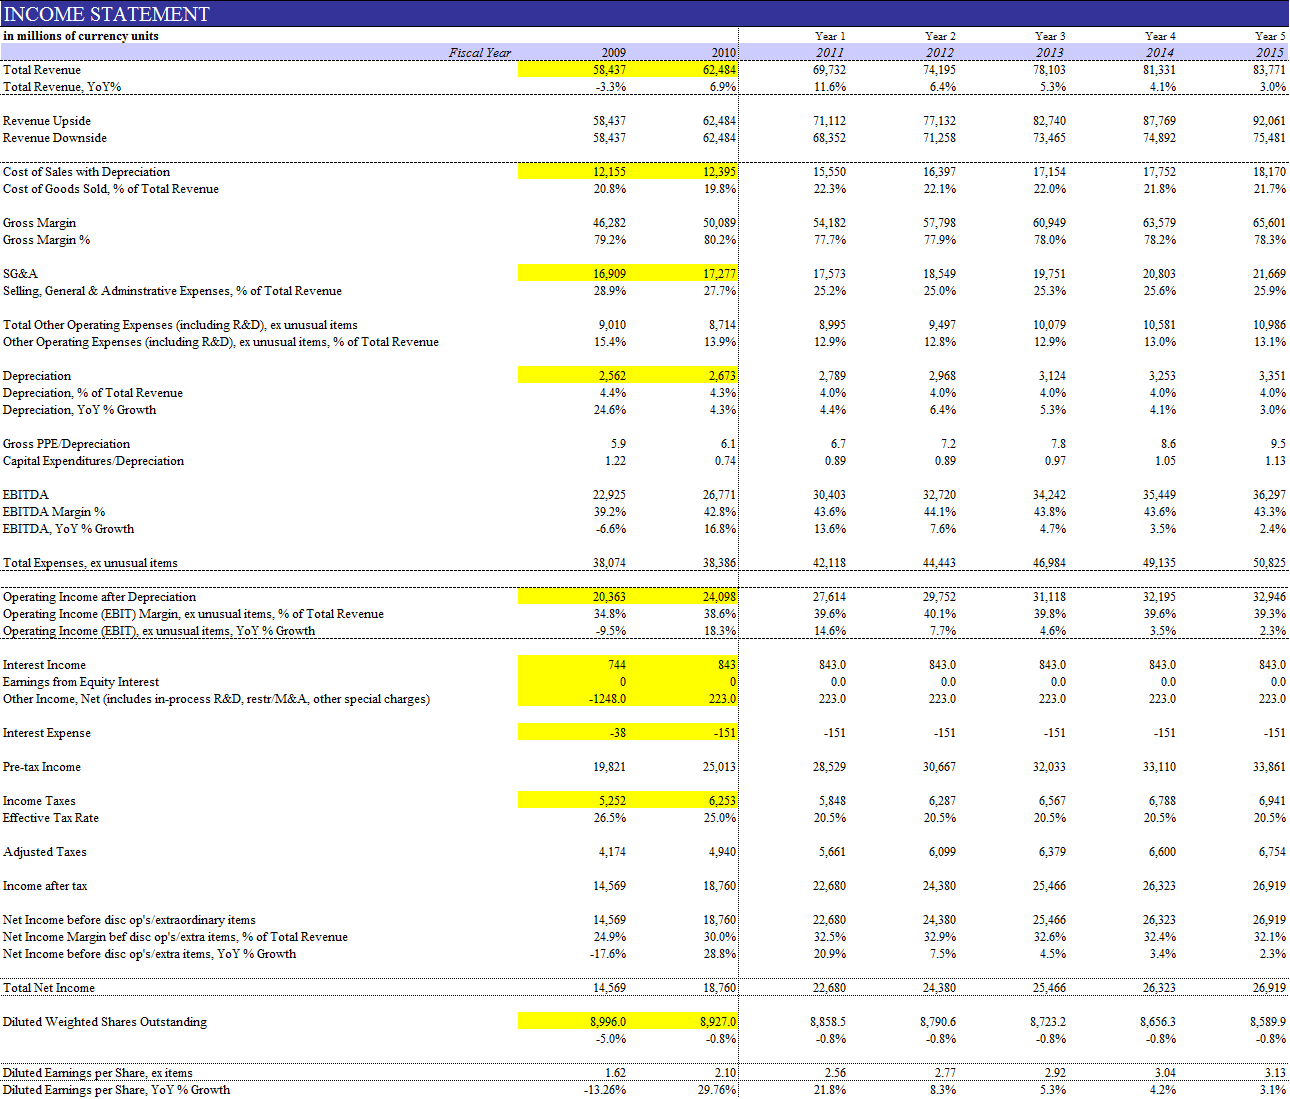Click the Fiscal Year label cell

click(x=479, y=53)
